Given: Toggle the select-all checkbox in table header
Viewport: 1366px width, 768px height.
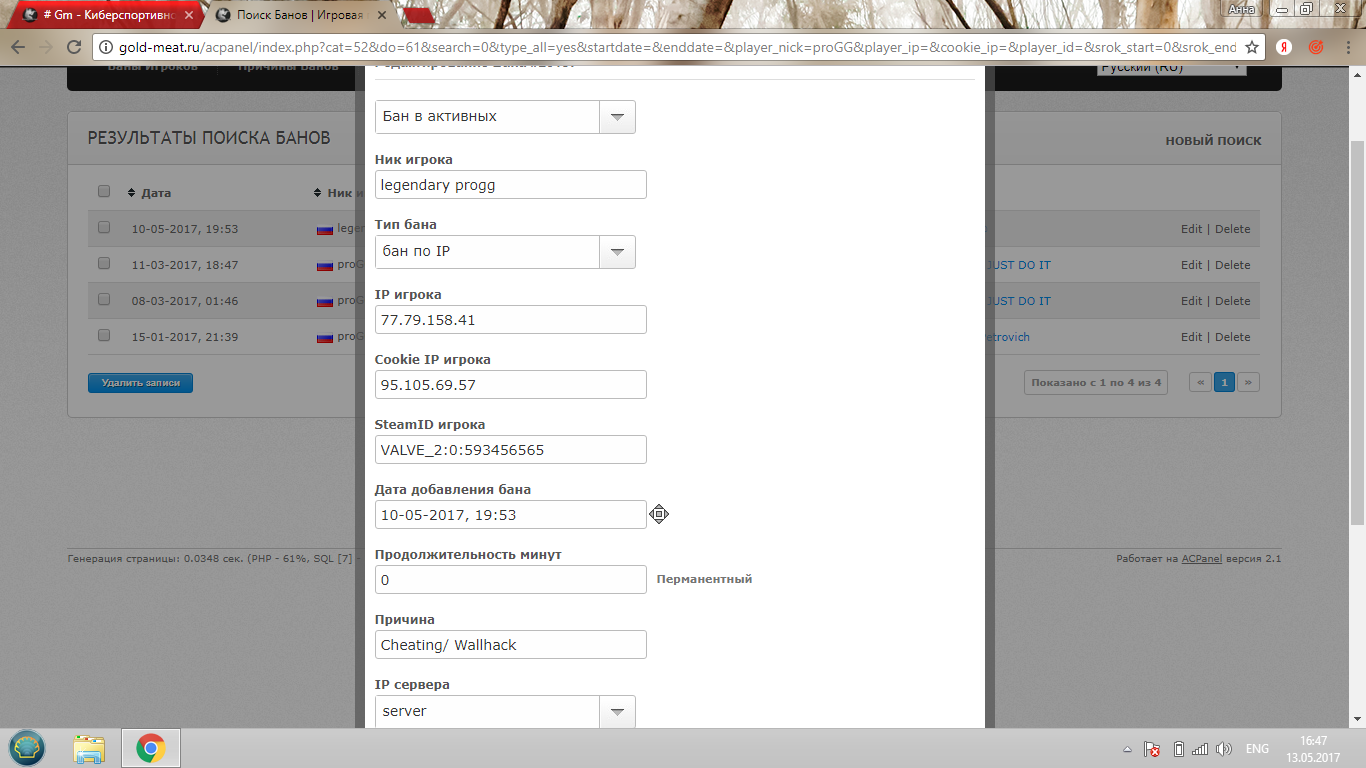Looking at the screenshot, I should point(104,191).
